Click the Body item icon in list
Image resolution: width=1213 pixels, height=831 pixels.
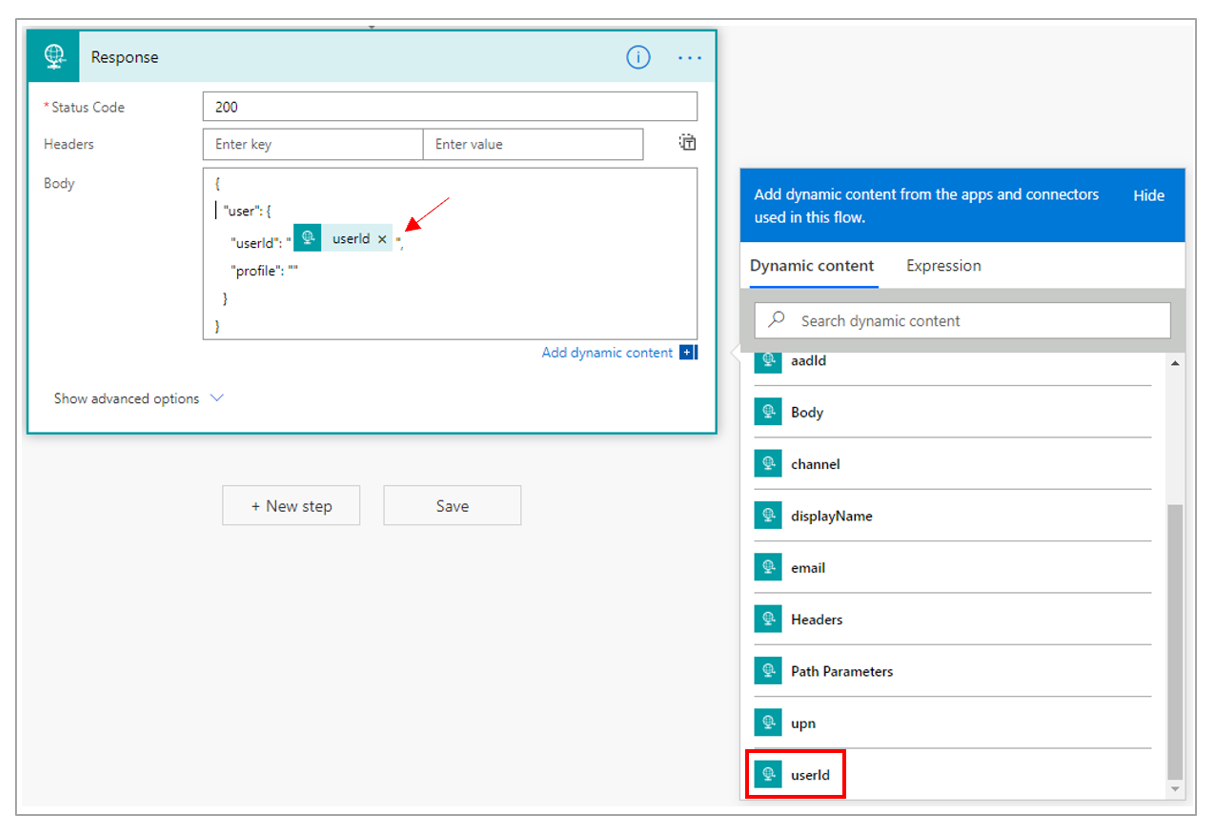(768, 412)
